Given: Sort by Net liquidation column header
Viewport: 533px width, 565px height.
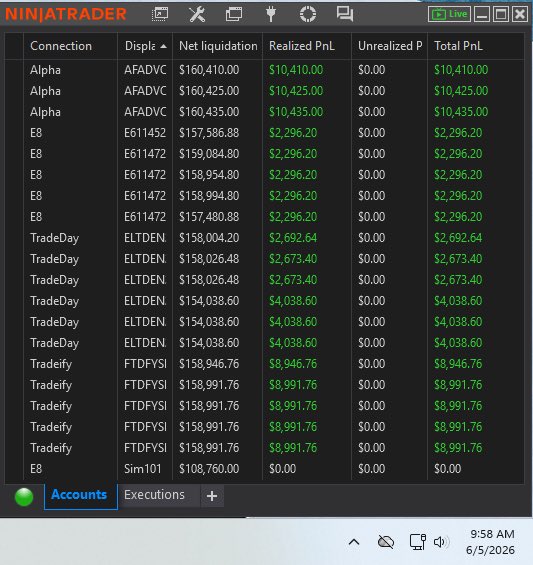Looking at the screenshot, I should 218,46.
